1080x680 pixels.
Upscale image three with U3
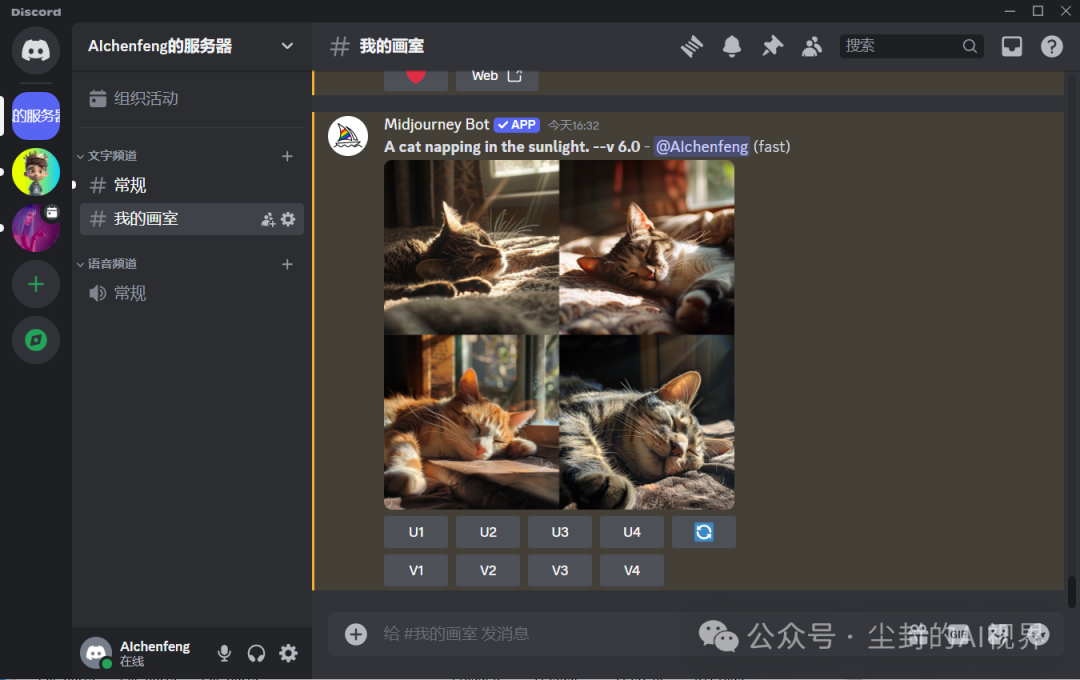click(560, 533)
